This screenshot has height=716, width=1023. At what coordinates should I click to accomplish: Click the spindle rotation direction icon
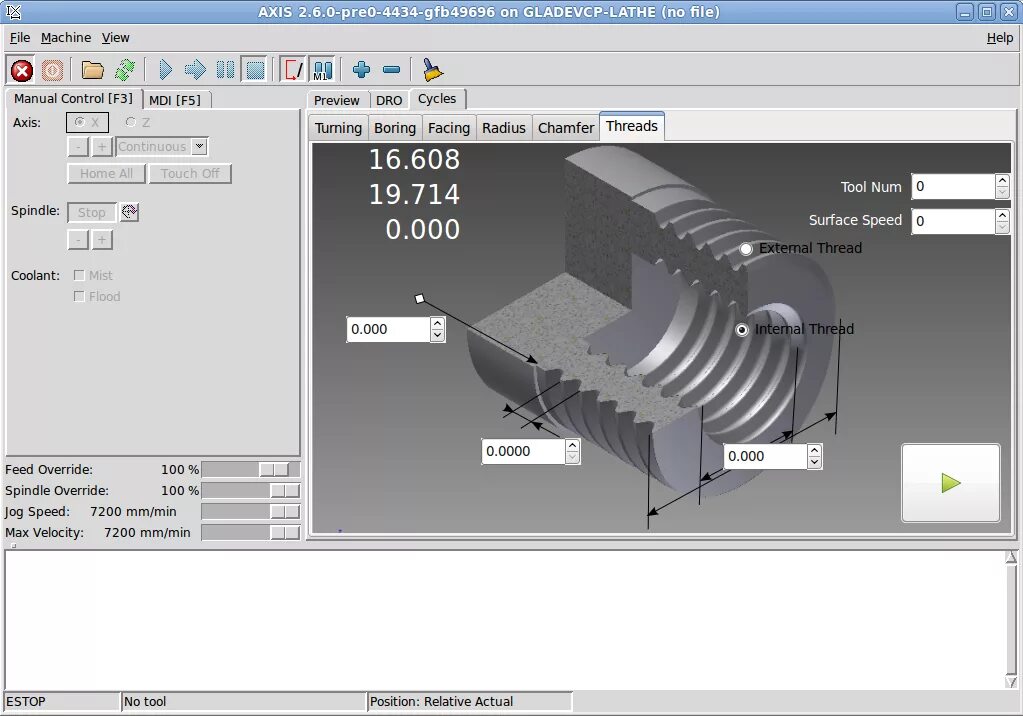click(130, 211)
